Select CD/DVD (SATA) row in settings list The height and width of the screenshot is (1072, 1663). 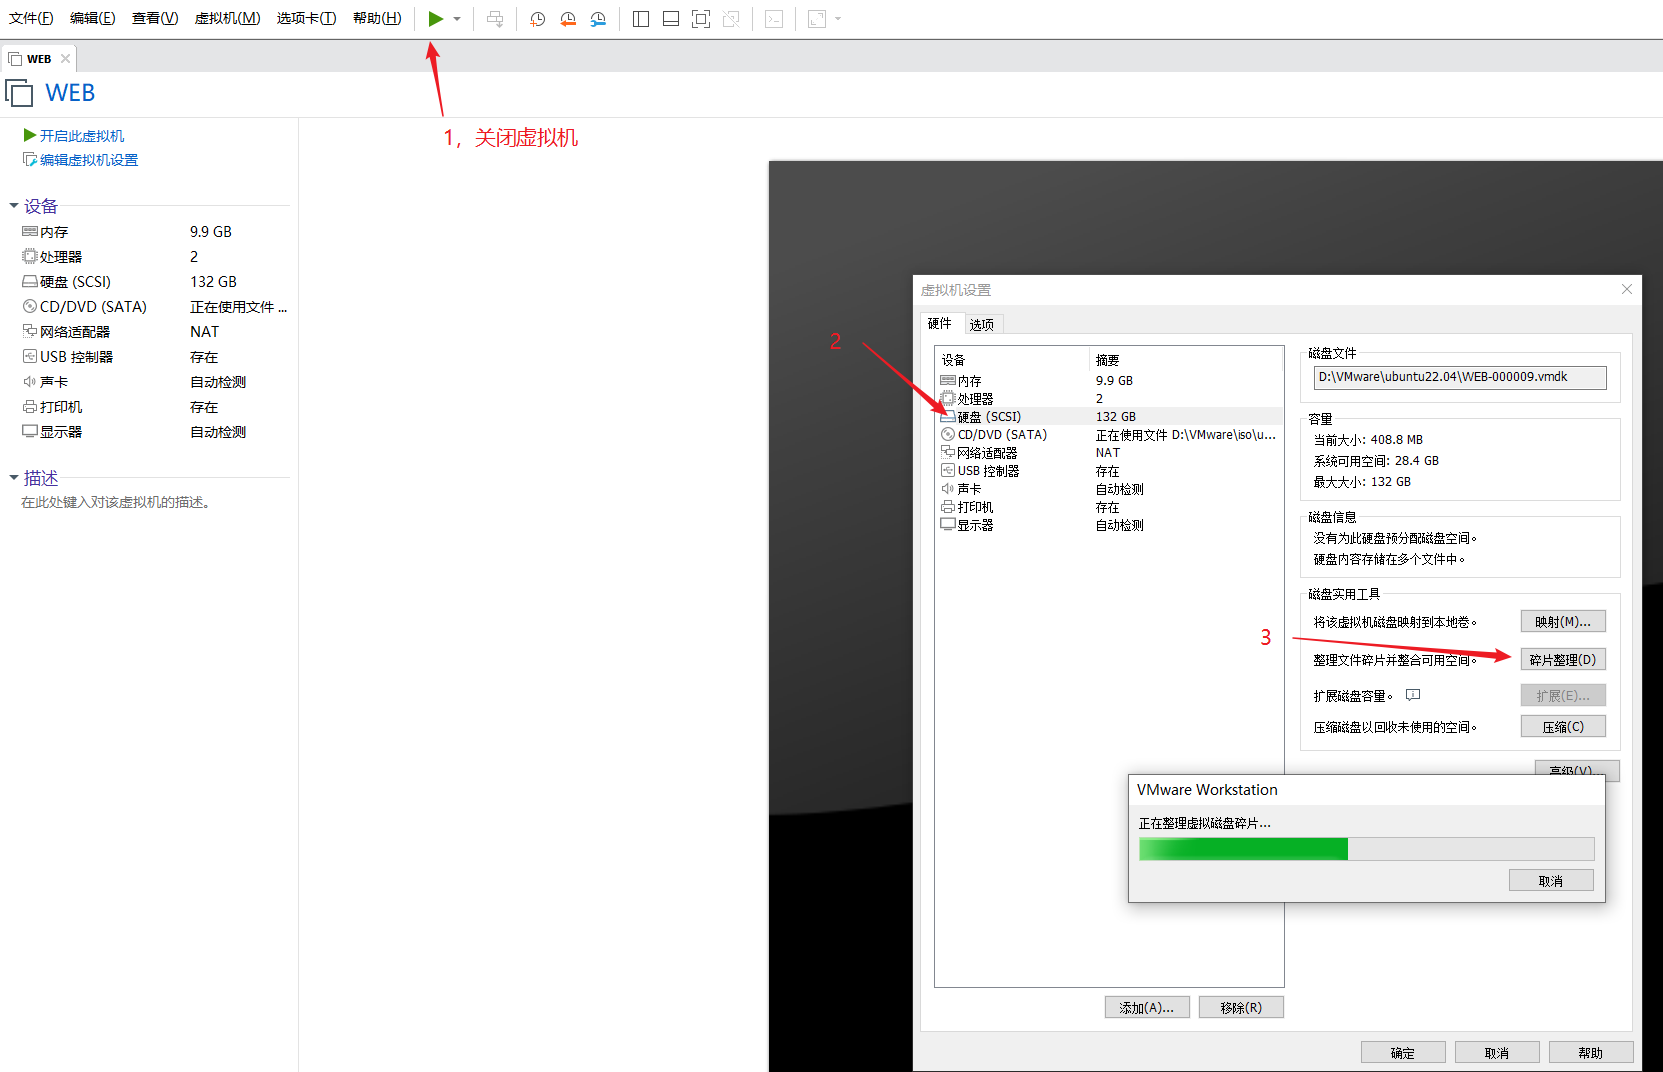[x=1110, y=435]
